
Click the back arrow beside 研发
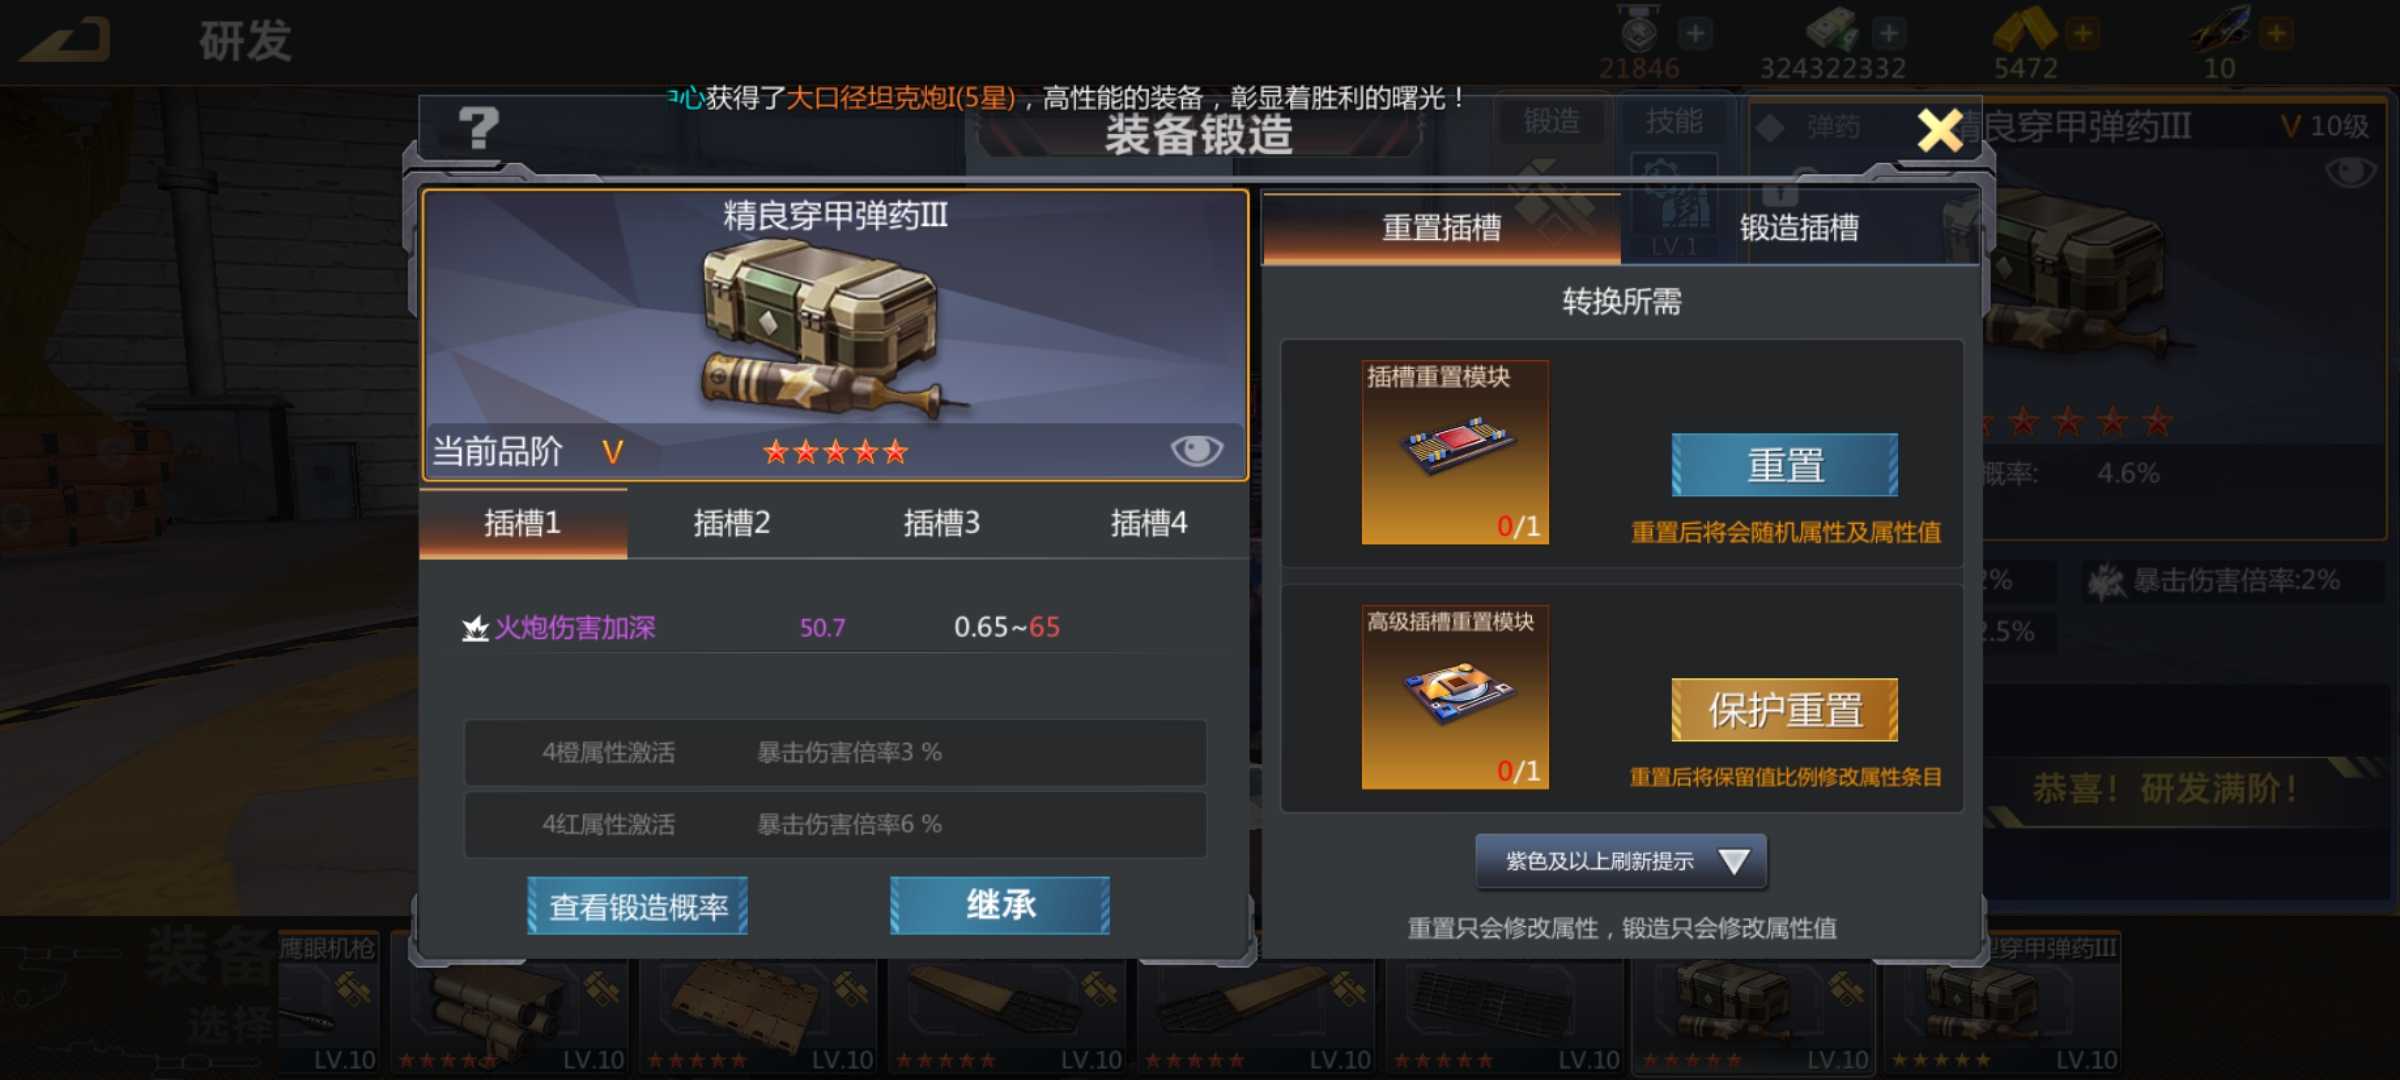click(64, 42)
